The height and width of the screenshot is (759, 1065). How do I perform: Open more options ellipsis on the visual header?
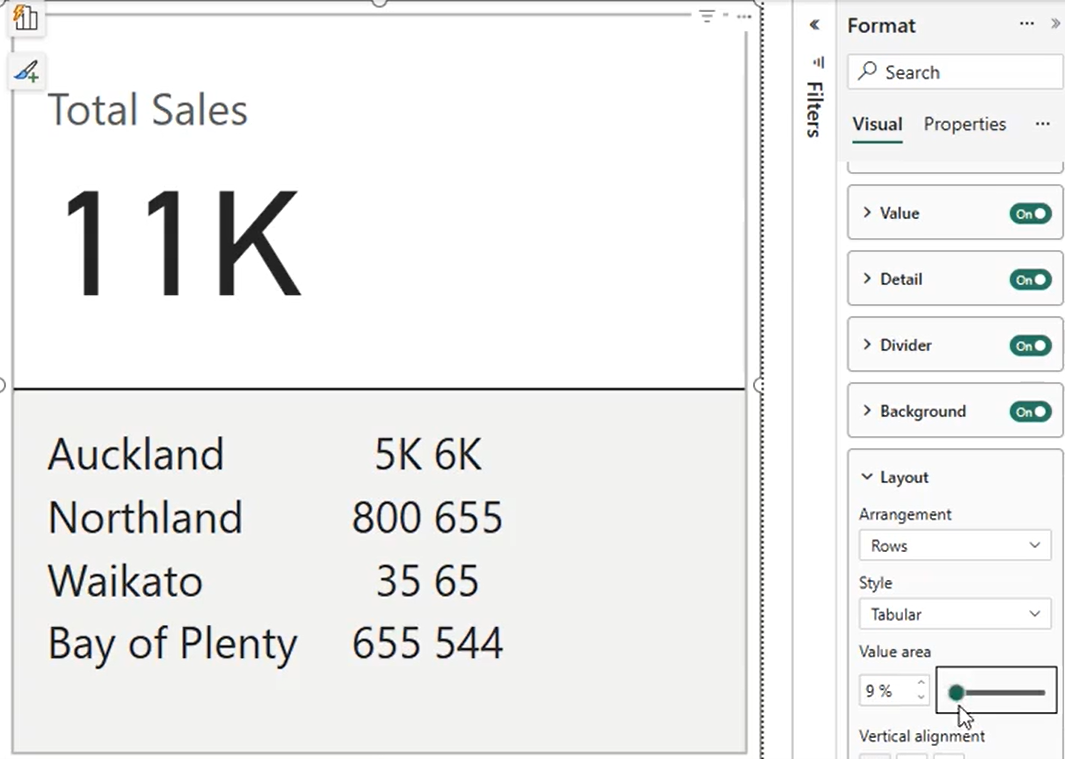click(x=744, y=16)
